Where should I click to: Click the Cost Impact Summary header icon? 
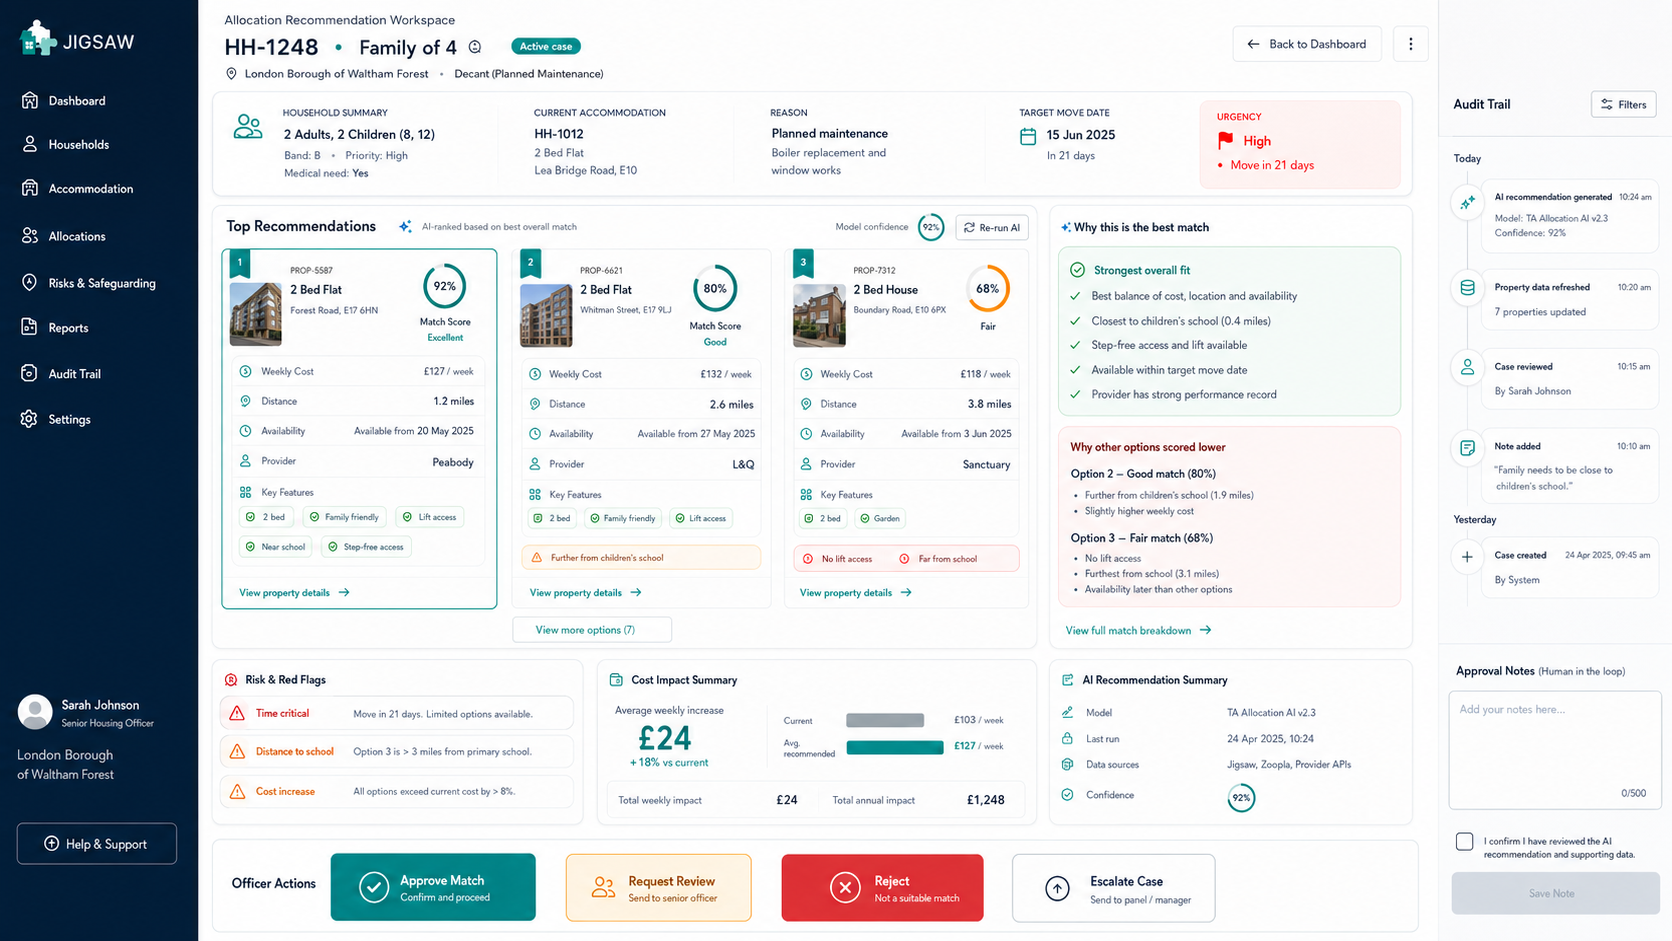616,680
